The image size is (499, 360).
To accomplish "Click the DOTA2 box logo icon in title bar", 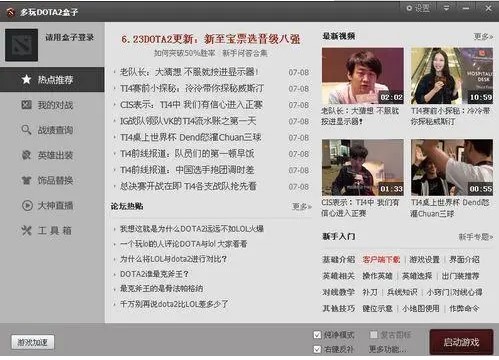I will pos(11,12).
